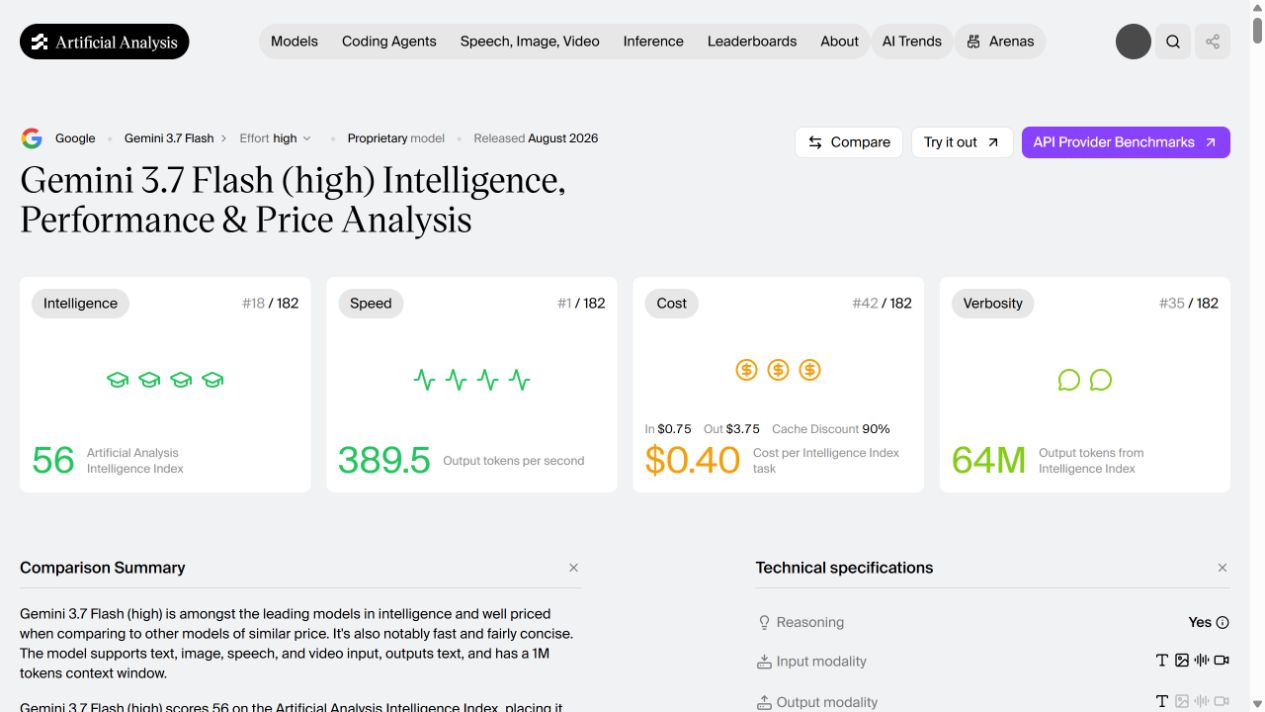Click the Reasoning info circle icon

[x=1222, y=622]
